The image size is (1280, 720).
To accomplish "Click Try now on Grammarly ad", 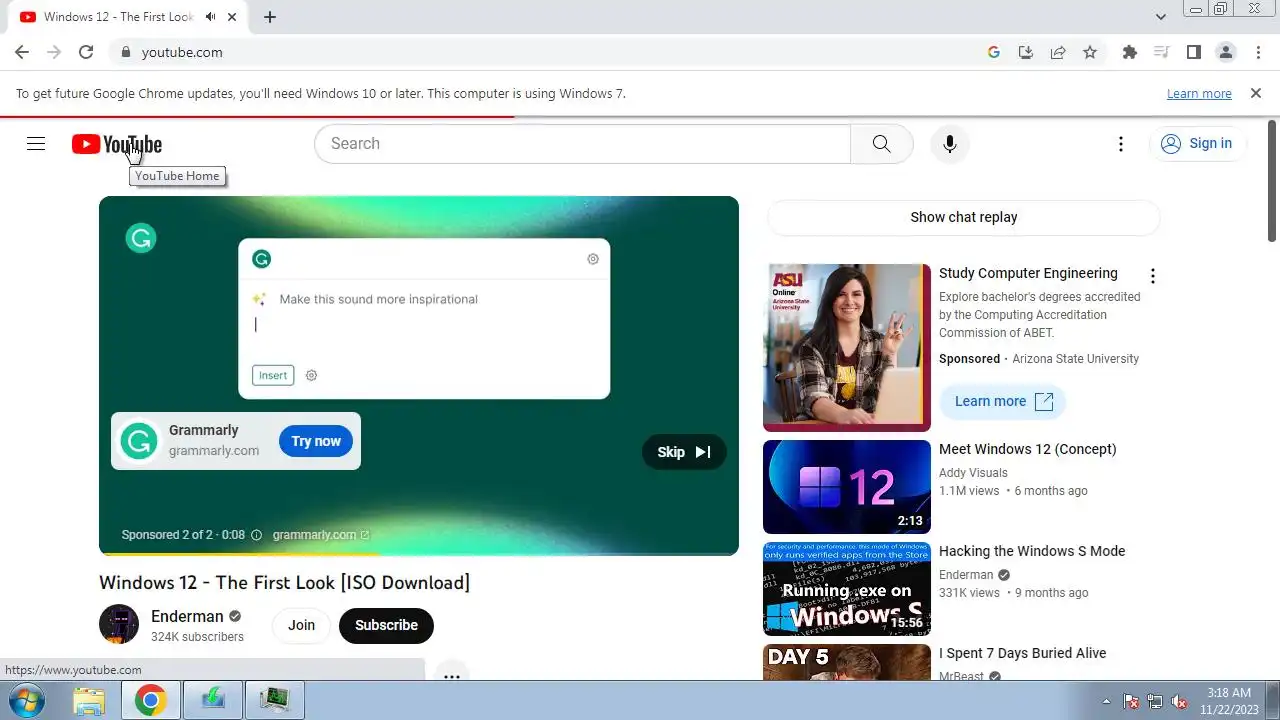I will click(x=316, y=441).
